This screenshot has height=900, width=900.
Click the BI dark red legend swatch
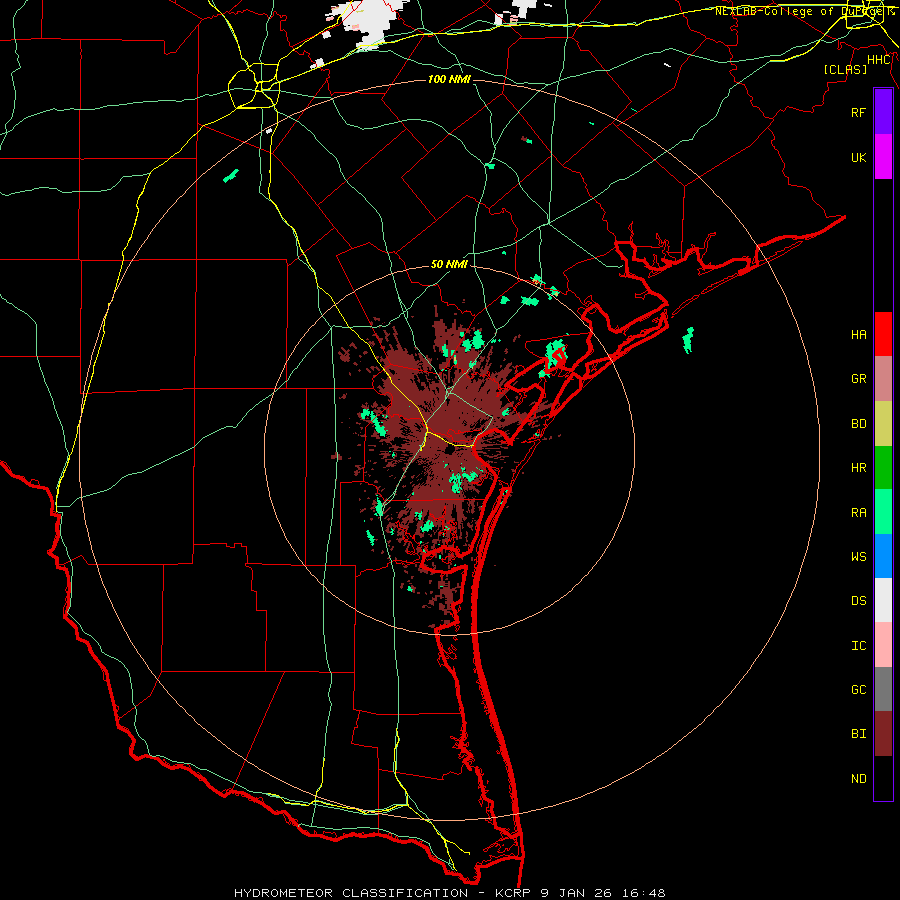pyautogui.click(x=883, y=734)
